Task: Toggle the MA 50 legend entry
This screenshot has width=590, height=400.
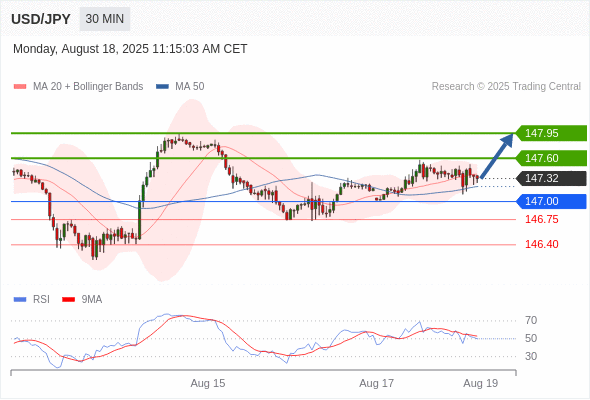Action: point(180,87)
